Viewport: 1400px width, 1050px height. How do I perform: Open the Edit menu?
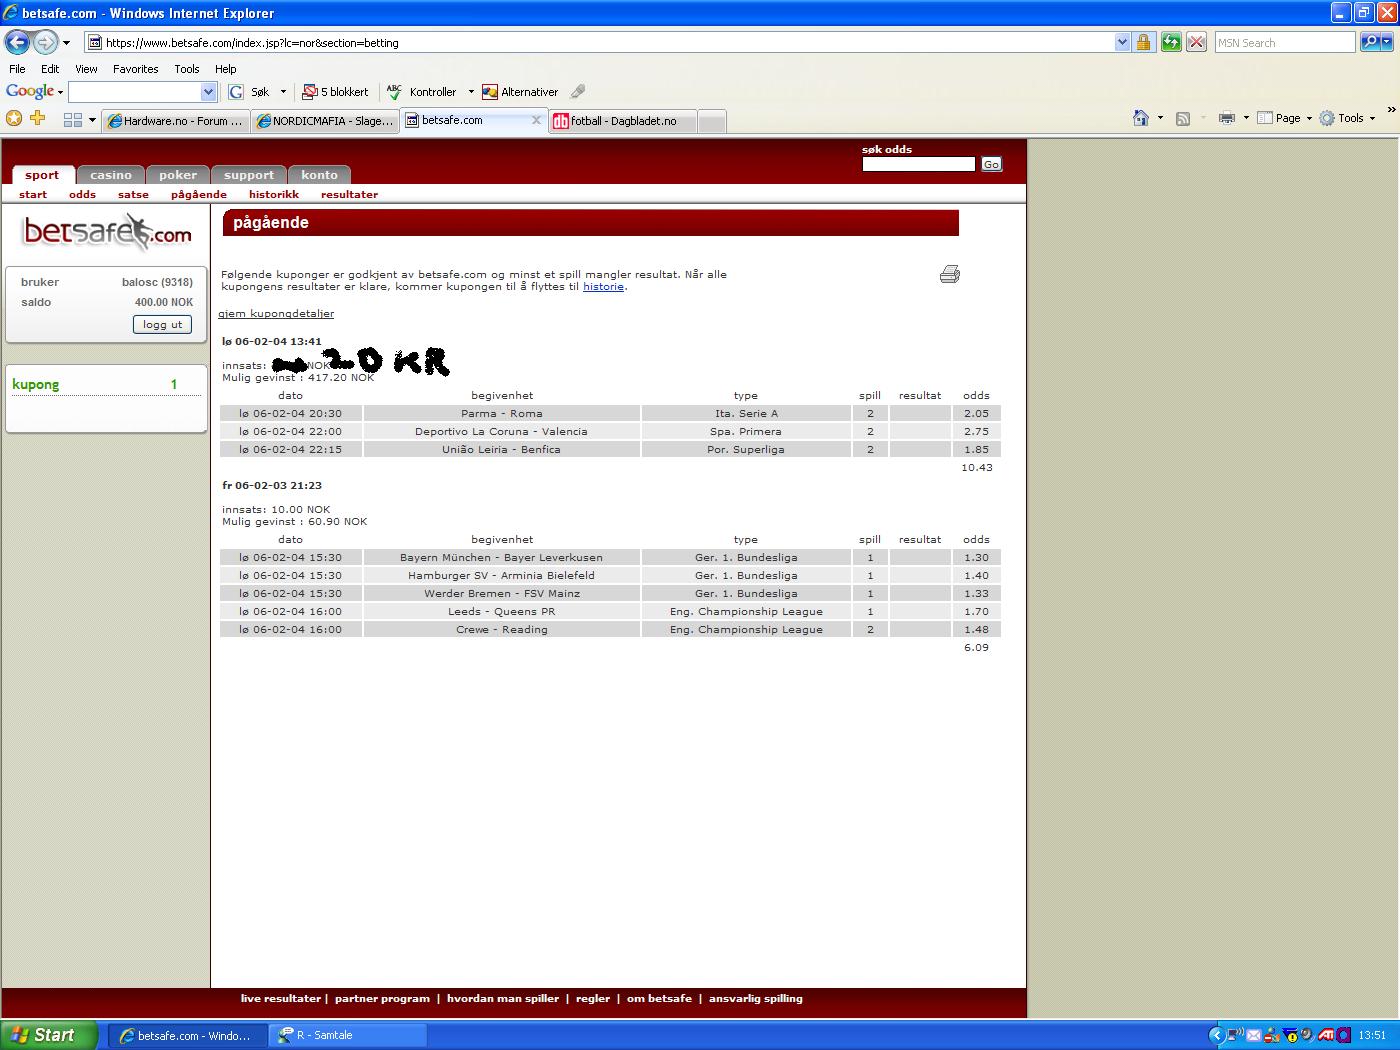tap(50, 69)
